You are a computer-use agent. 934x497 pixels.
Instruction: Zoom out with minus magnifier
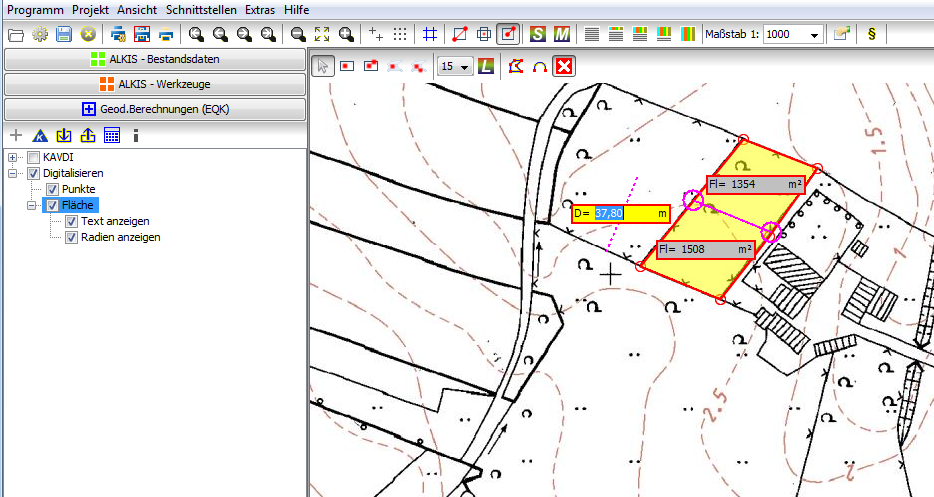click(298, 35)
